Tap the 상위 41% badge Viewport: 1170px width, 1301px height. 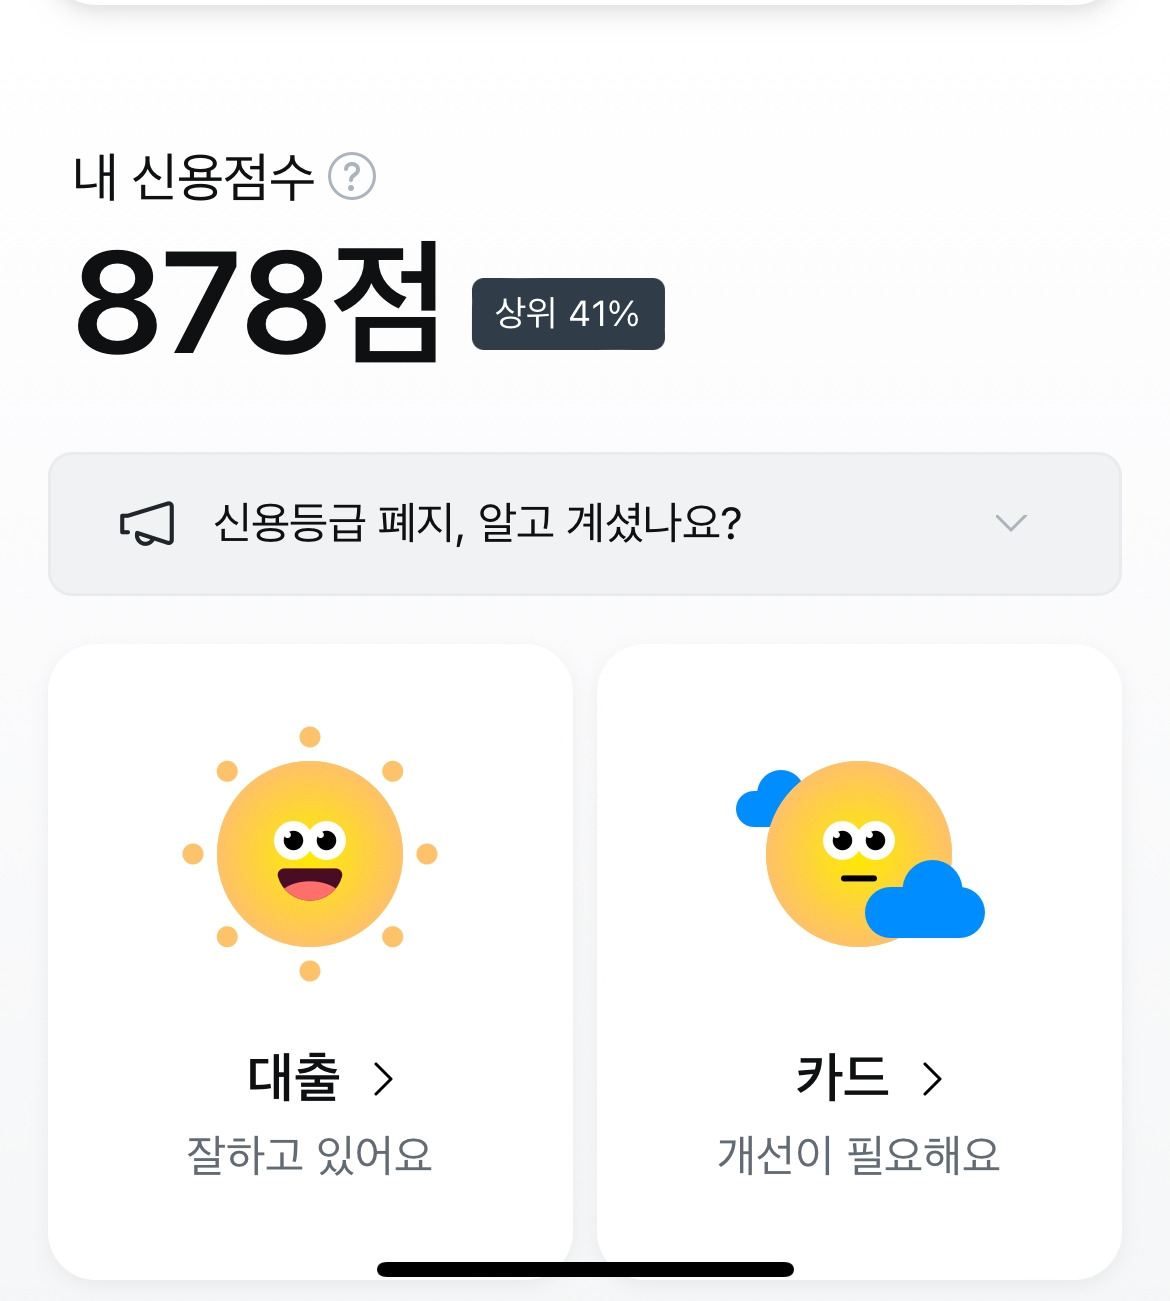point(568,314)
